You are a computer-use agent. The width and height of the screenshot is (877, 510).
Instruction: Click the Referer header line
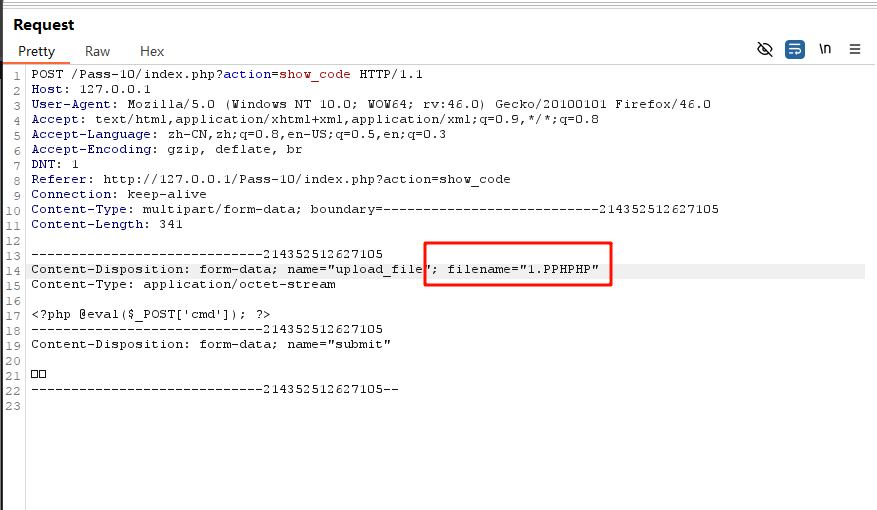[x=271, y=180]
